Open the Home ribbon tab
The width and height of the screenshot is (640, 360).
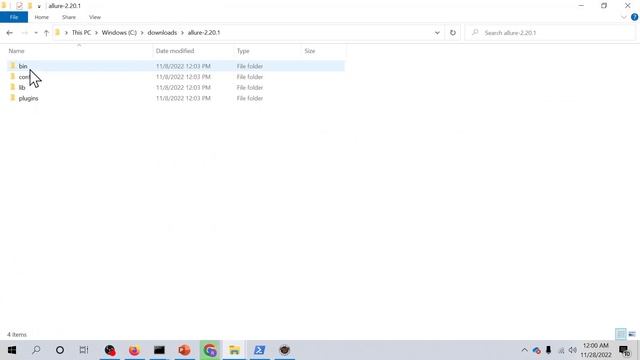click(42, 17)
